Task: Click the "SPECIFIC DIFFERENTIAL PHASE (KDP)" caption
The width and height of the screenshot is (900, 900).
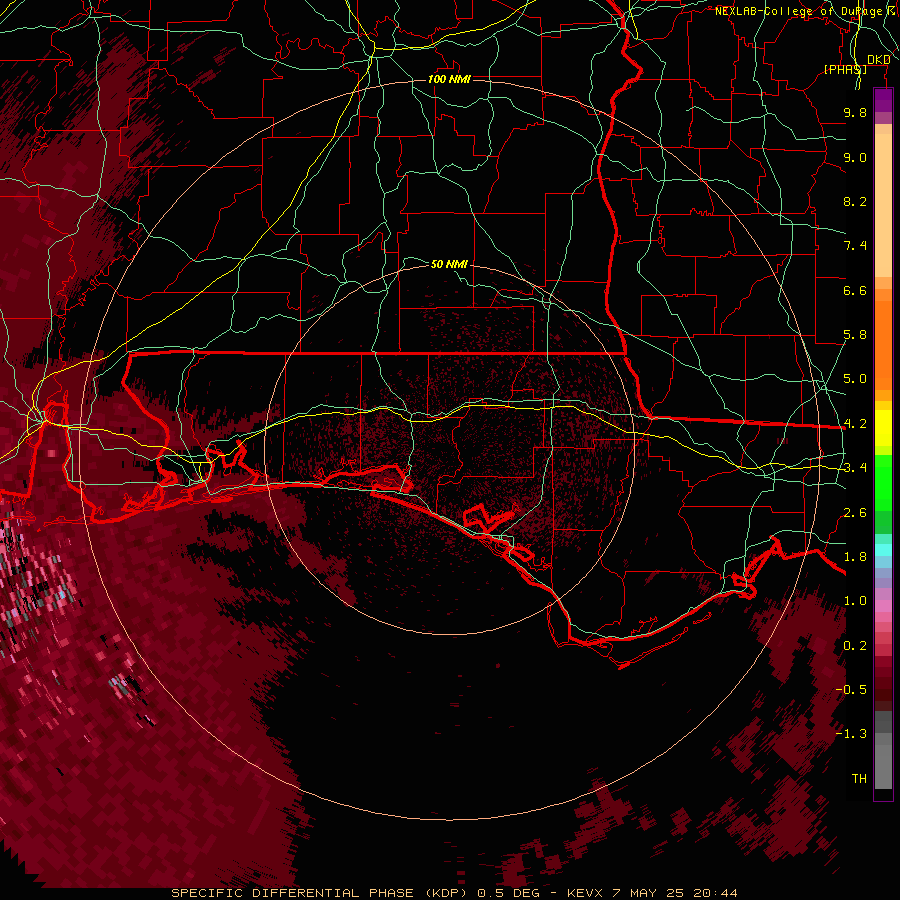Action: [320, 893]
